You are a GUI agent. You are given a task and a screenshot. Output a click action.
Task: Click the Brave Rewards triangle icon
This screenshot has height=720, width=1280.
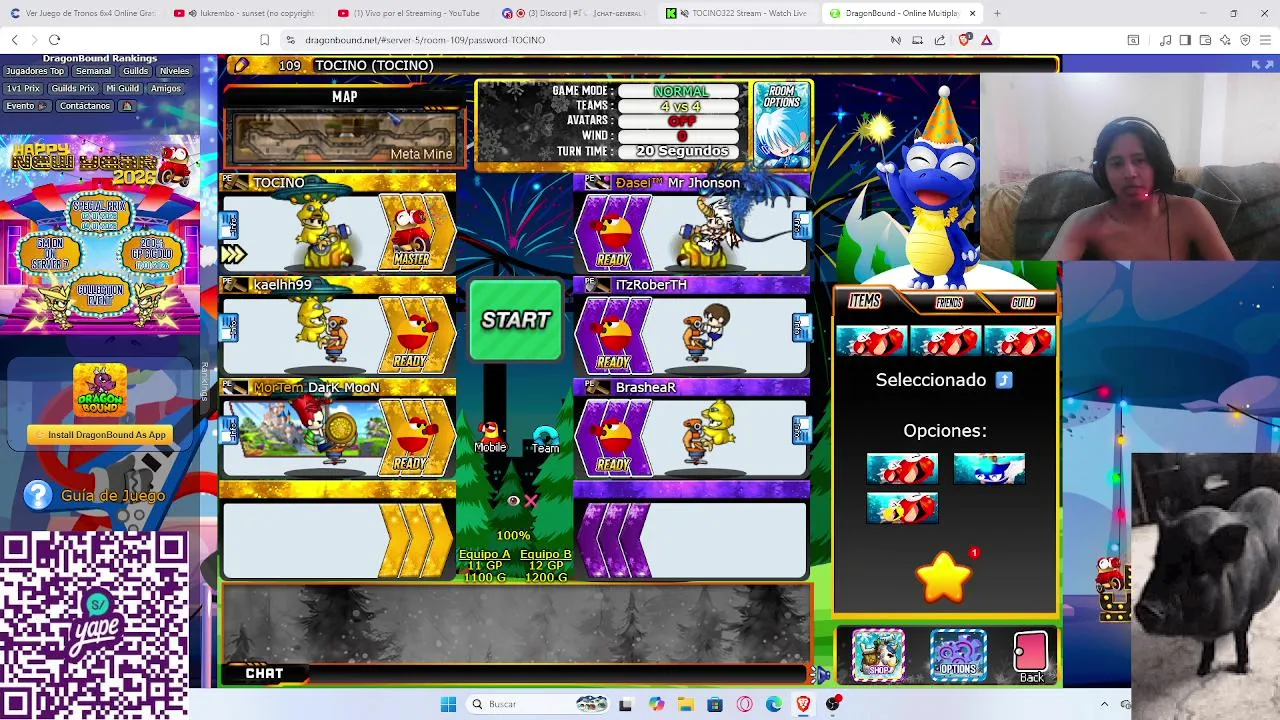[986, 40]
